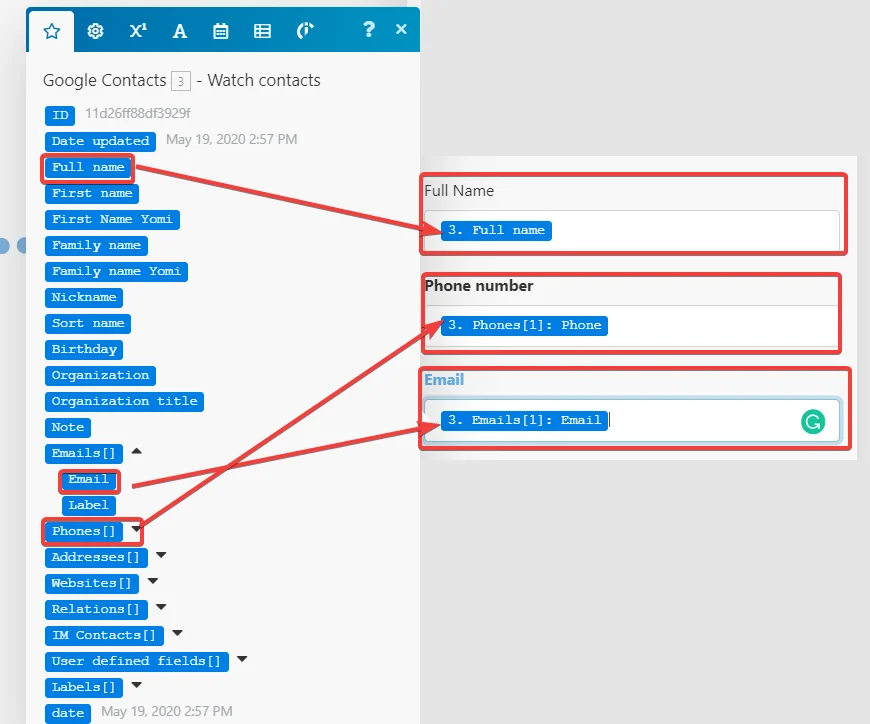Open the array functions table tab

coord(262,31)
